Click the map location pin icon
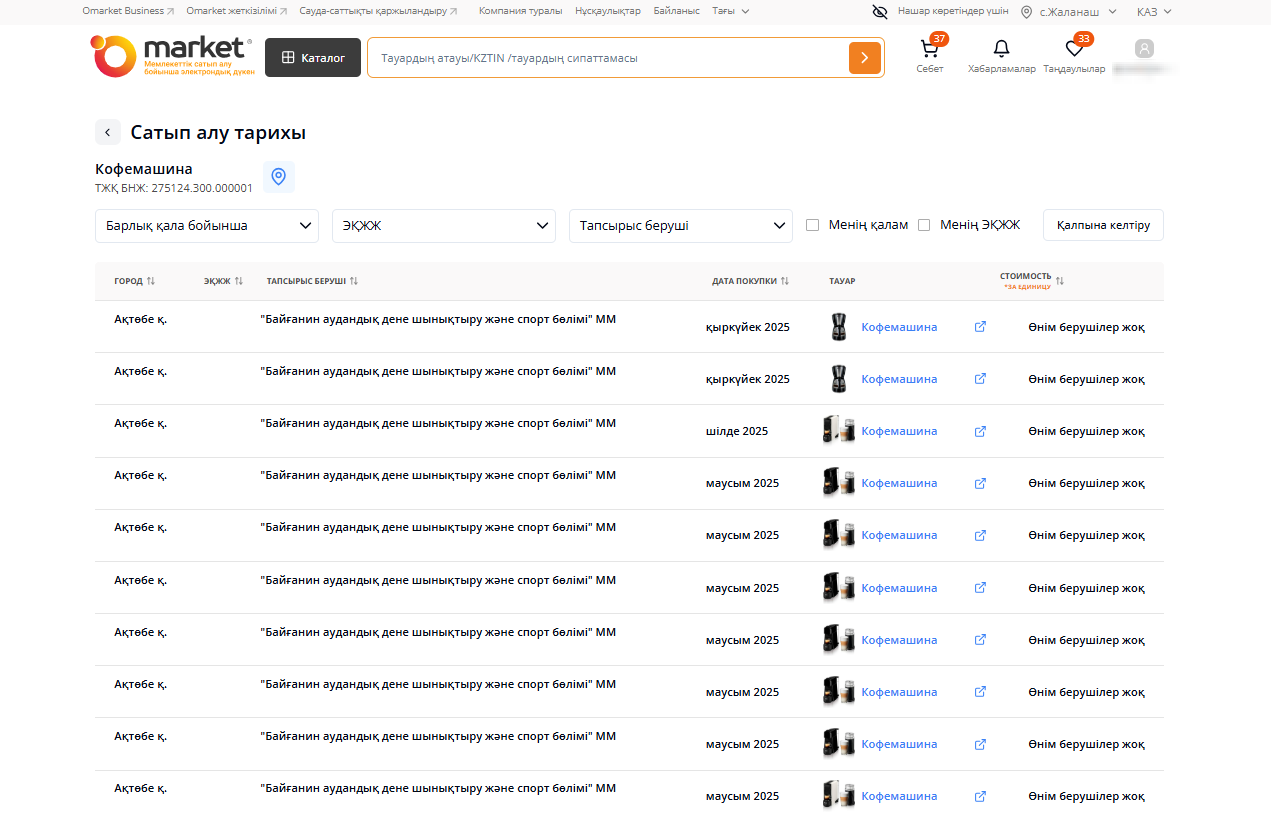The height and width of the screenshot is (821, 1271). 279,177
